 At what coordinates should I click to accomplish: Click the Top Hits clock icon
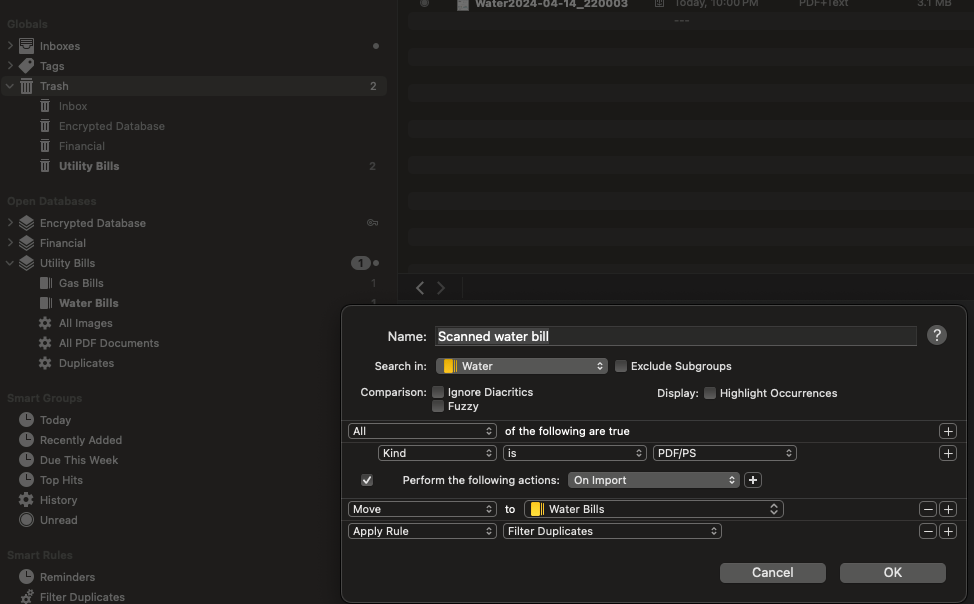pyautogui.click(x=26, y=479)
